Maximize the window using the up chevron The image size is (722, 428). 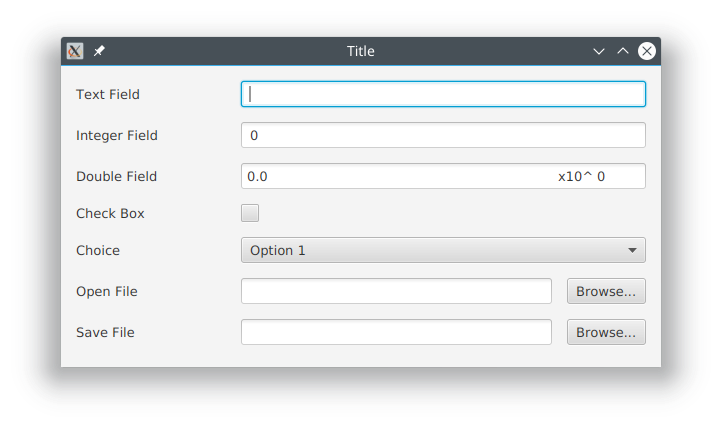623,51
